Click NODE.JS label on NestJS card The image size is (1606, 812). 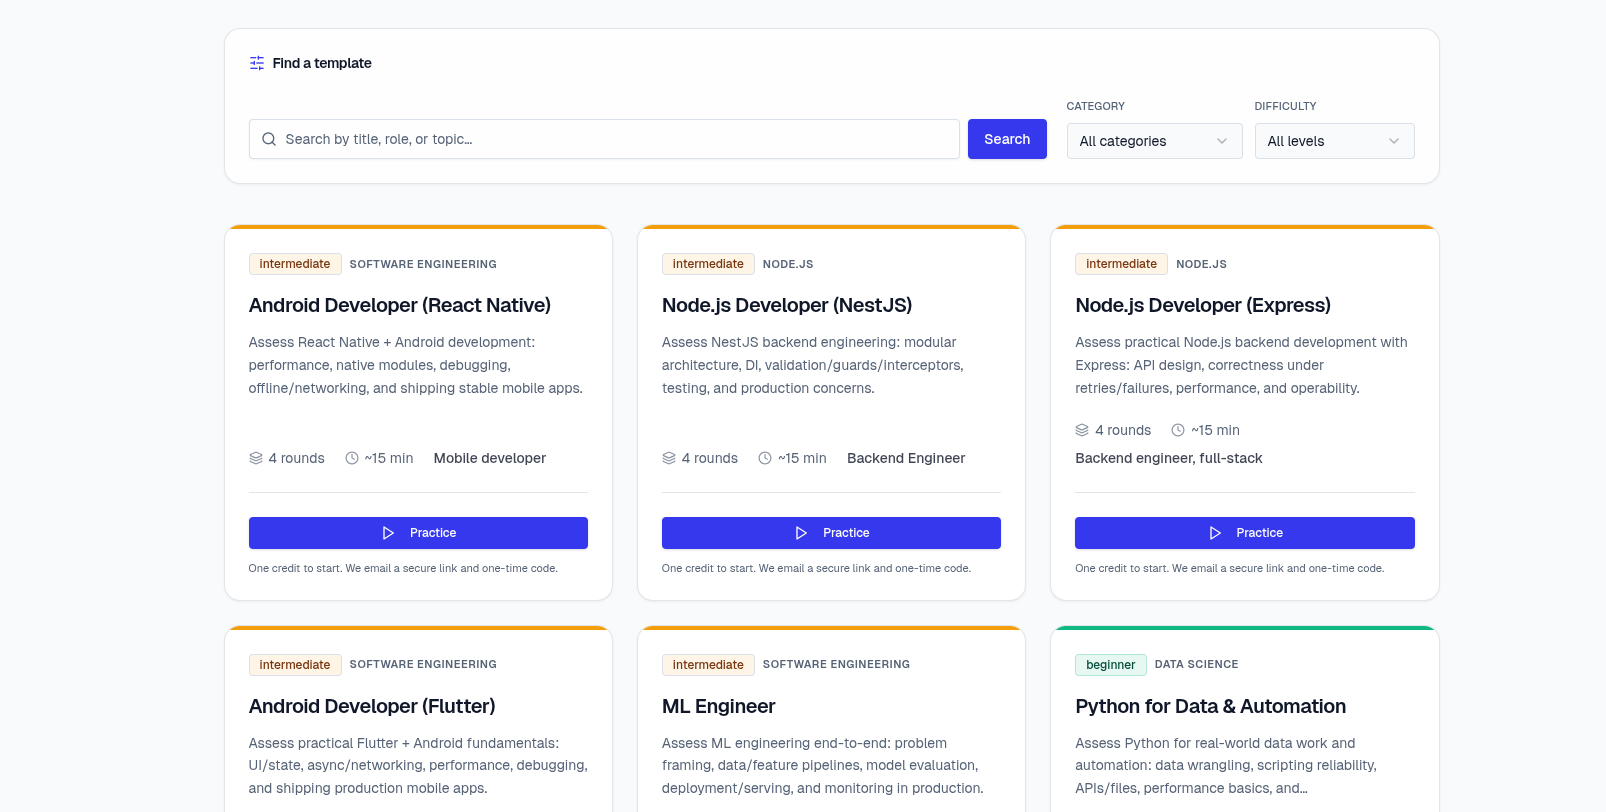(x=788, y=264)
